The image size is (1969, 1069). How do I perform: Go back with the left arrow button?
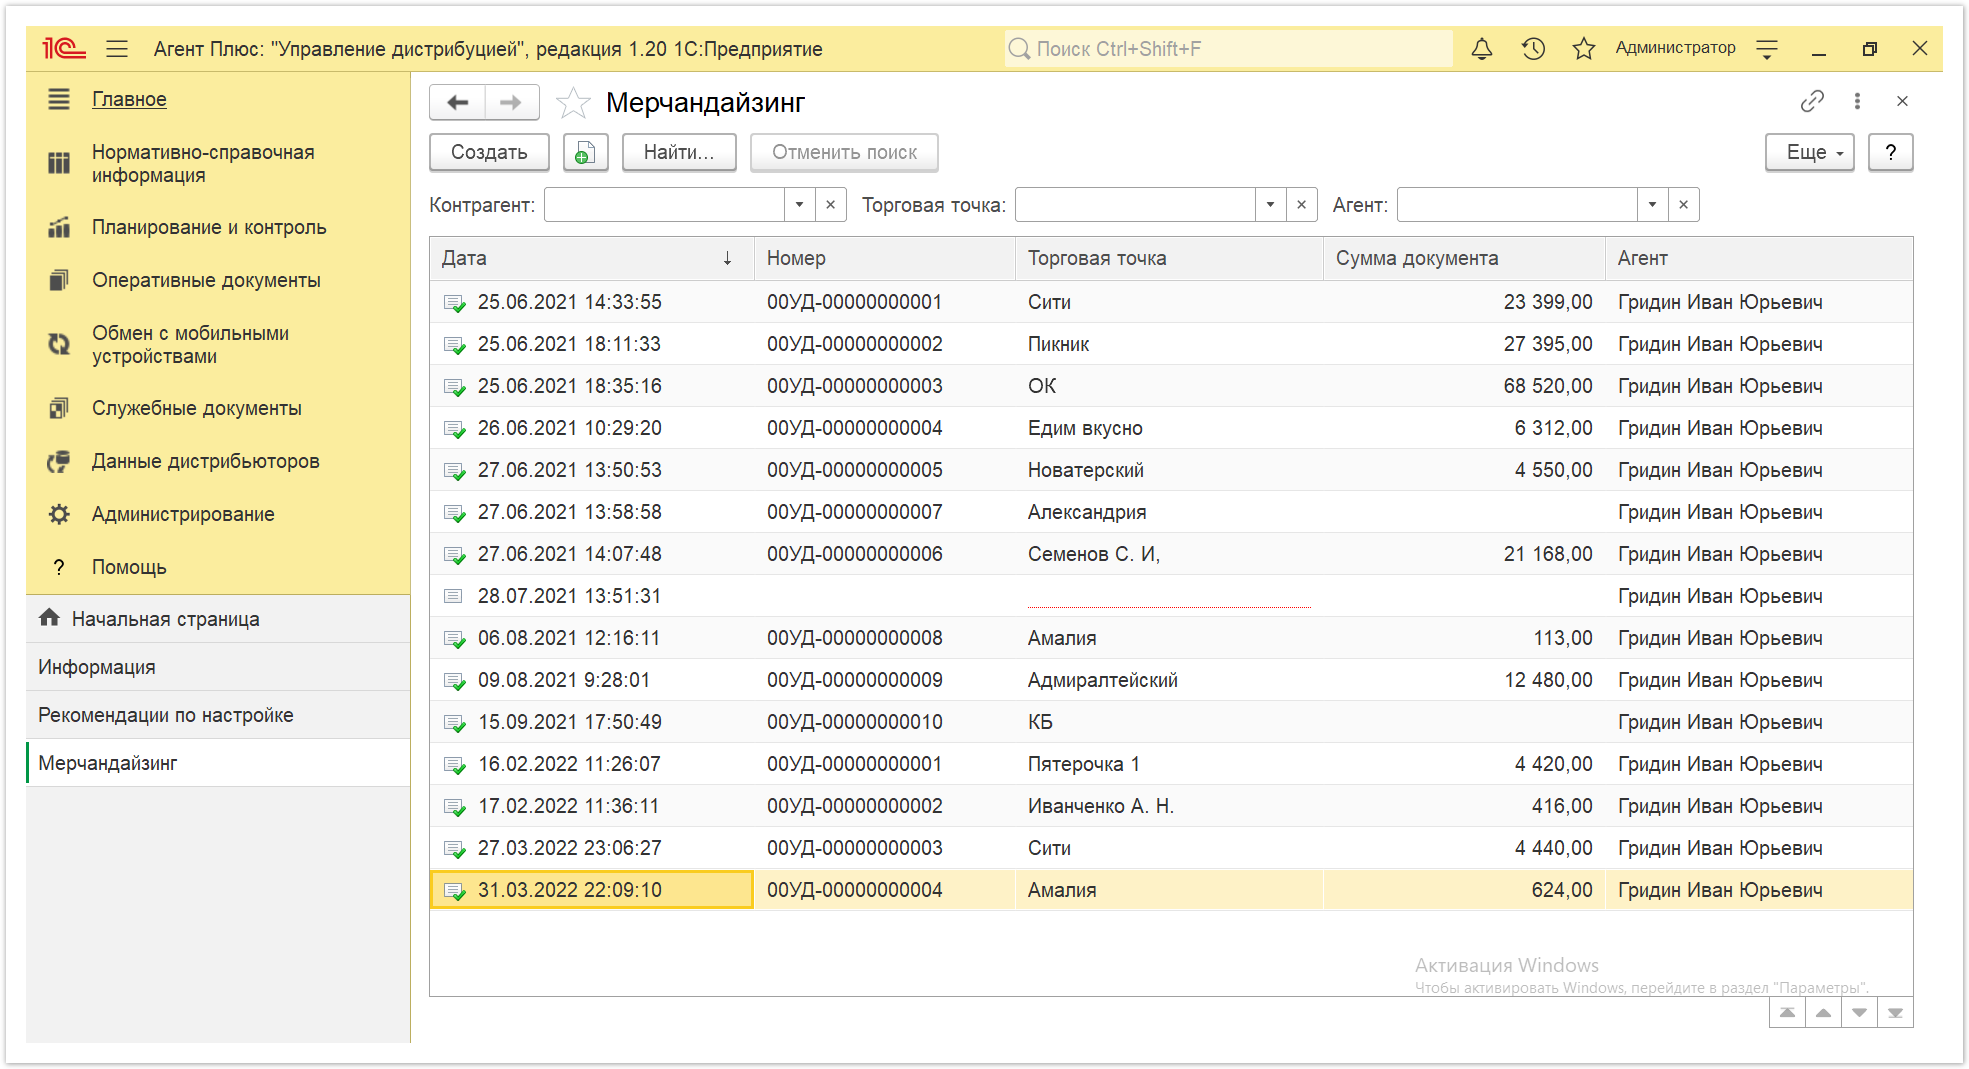[458, 103]
